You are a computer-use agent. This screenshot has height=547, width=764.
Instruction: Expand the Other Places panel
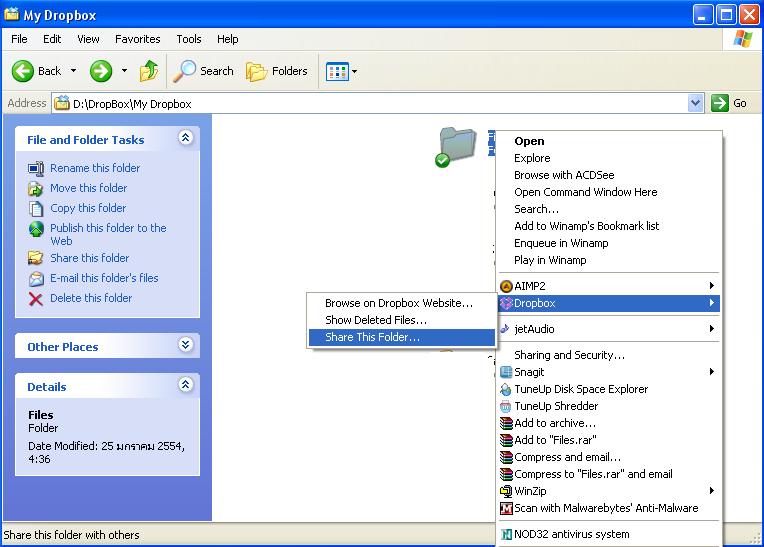pos(185,345)
